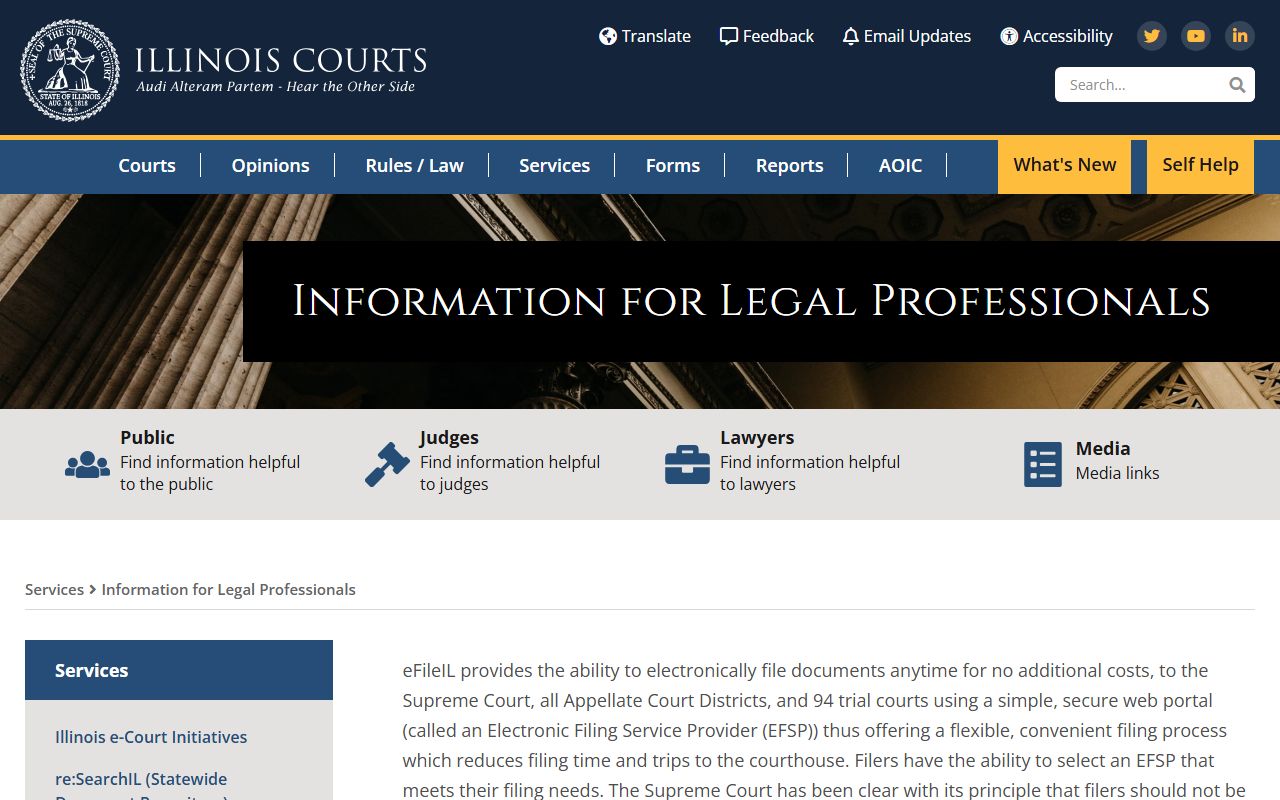Click the re:SearchIL sidebar link

click(x=141, y=788)
